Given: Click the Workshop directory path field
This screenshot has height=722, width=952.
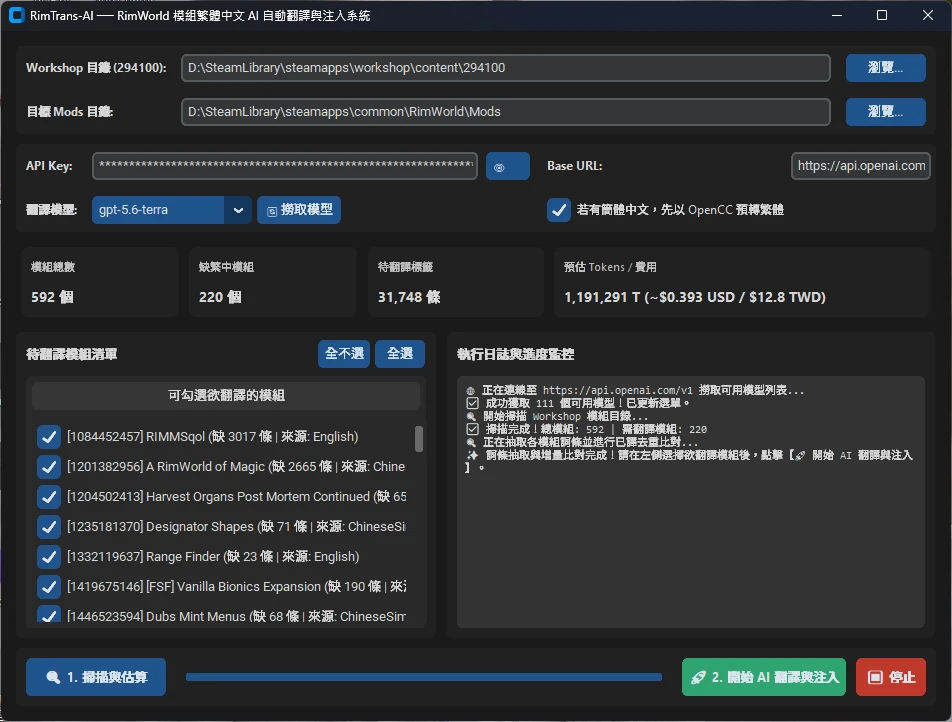Looking at the screenshot, I should click(x=506, y=67).
